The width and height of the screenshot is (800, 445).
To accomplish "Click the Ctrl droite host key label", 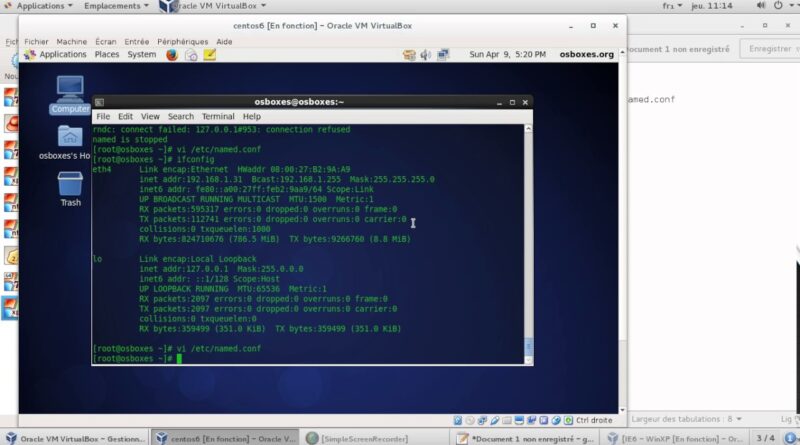I will [594, 420].
